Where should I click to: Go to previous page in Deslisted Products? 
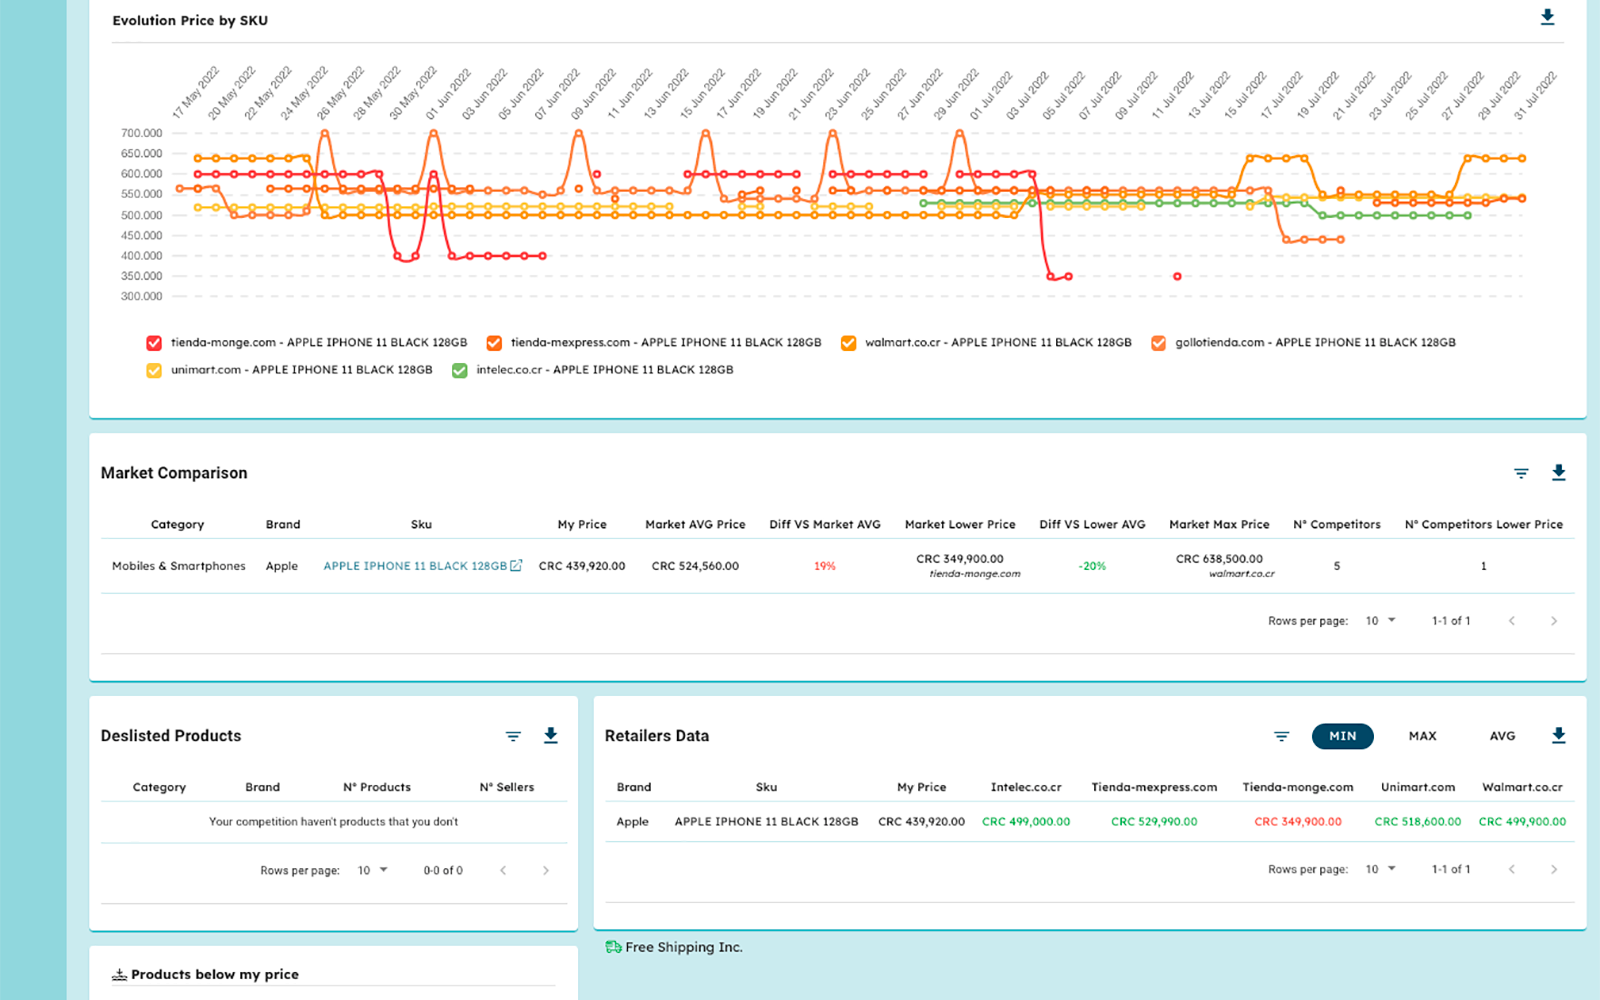point(503,871)
